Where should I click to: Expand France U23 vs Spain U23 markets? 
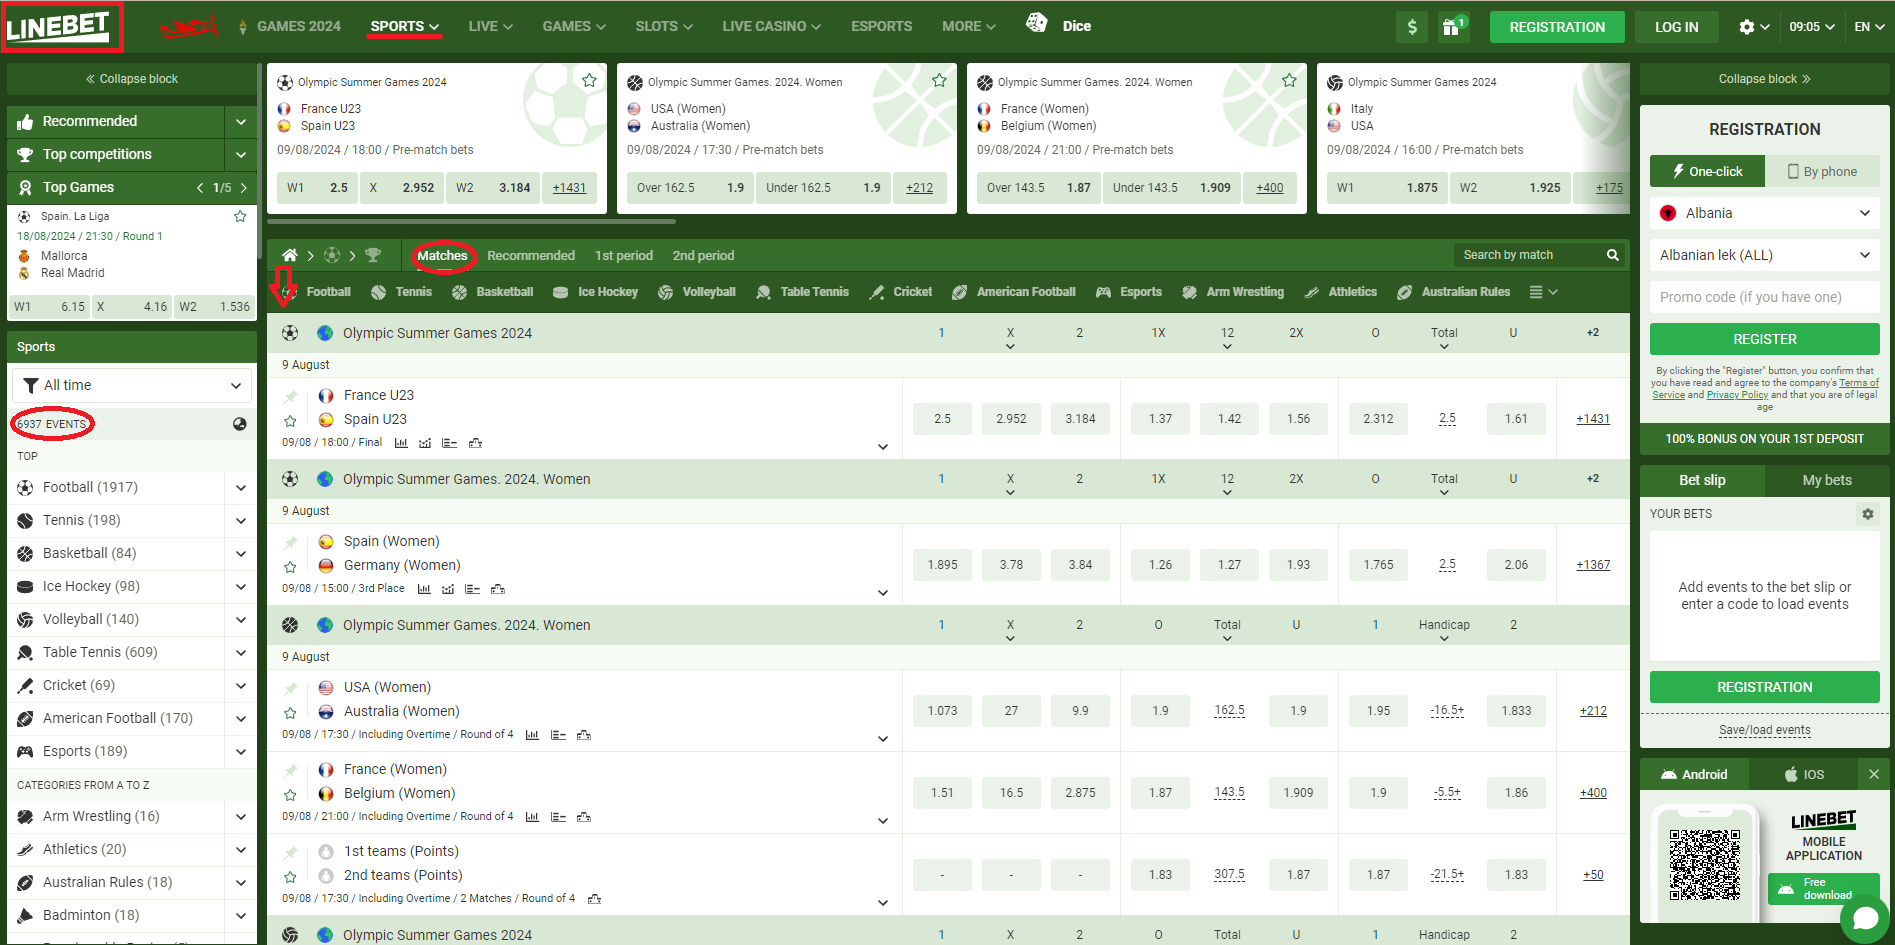point(883,447)
